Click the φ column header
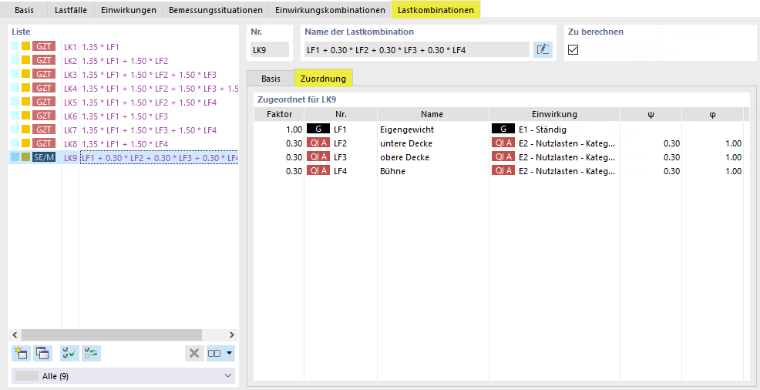Image resolution: width=760 pixels, height=390 pixels. coord(712,114)
